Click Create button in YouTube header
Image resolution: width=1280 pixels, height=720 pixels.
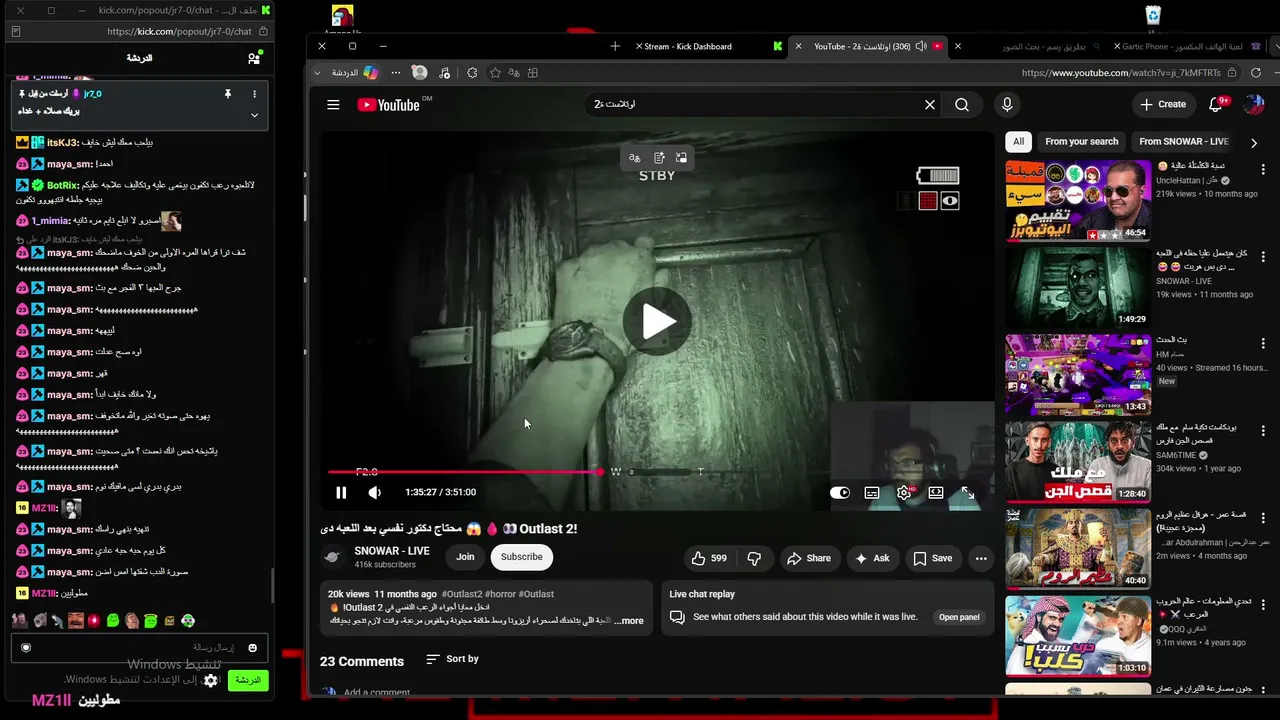1163,104
